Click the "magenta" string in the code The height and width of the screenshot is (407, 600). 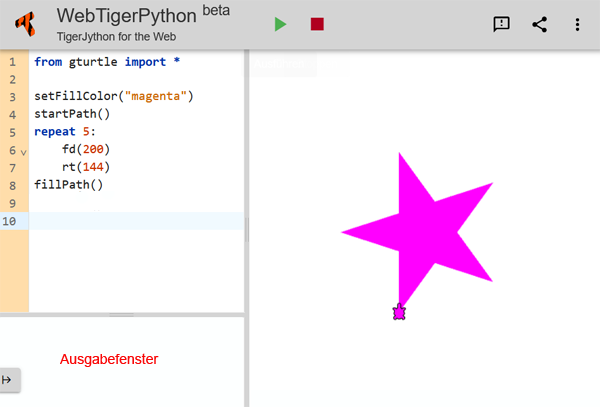point(155,97)
